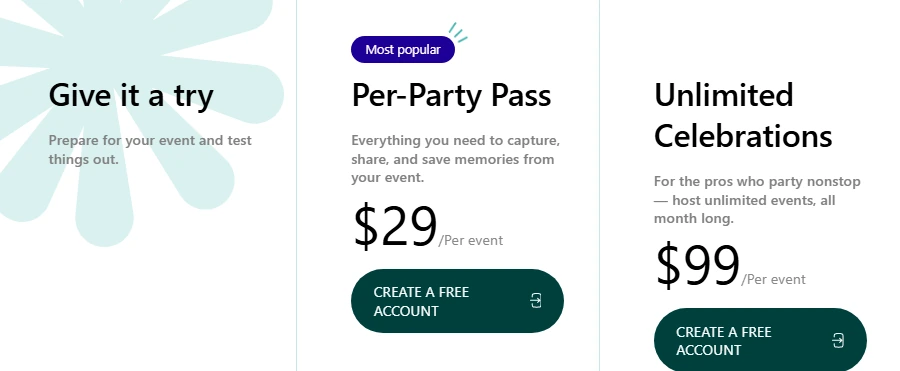900x371 pixels.
Task: Click the word ACCOUNT in the Unlimited Celebrations button
Action: tap(708, 350)
